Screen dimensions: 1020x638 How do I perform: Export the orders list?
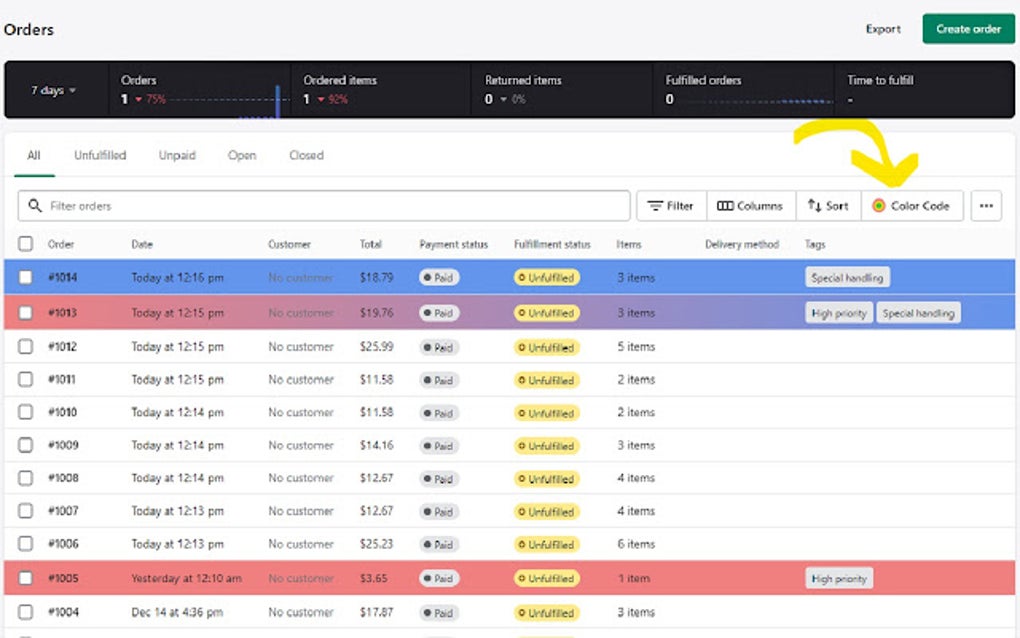(882, 29)
